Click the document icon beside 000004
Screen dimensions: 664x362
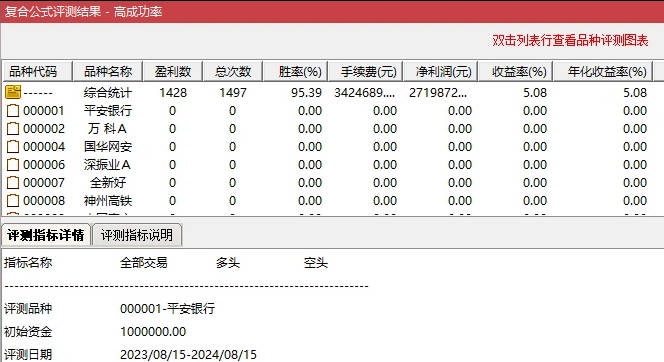13,146
